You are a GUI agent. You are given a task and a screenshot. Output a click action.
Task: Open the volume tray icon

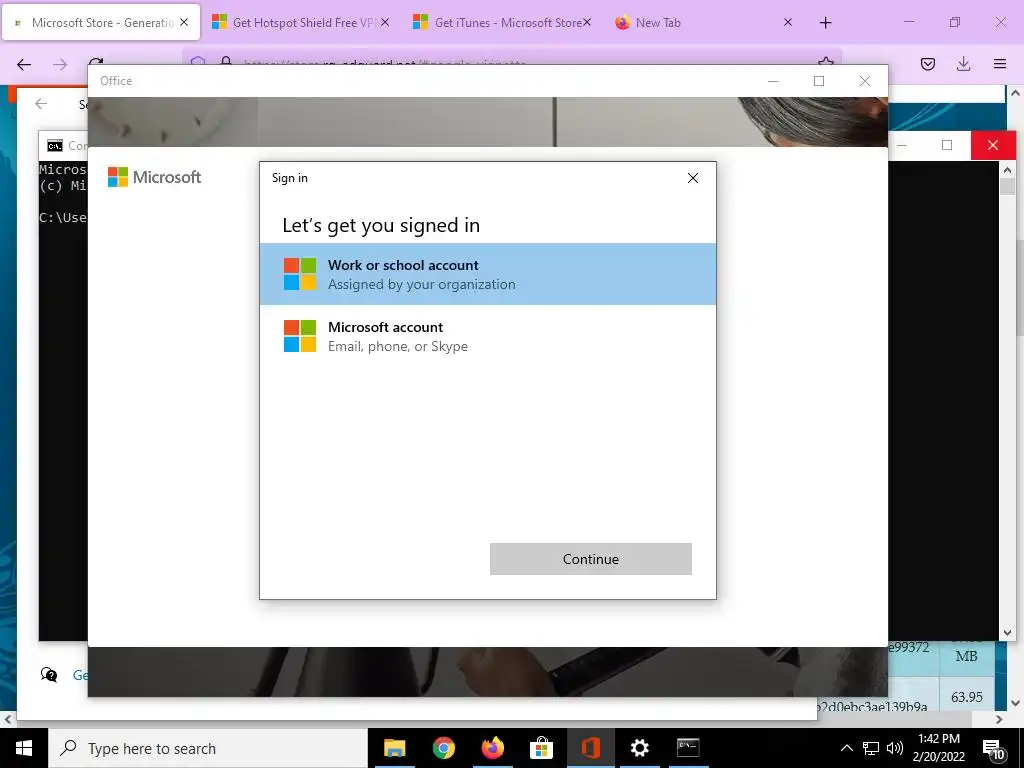click(x=895, y=748)
